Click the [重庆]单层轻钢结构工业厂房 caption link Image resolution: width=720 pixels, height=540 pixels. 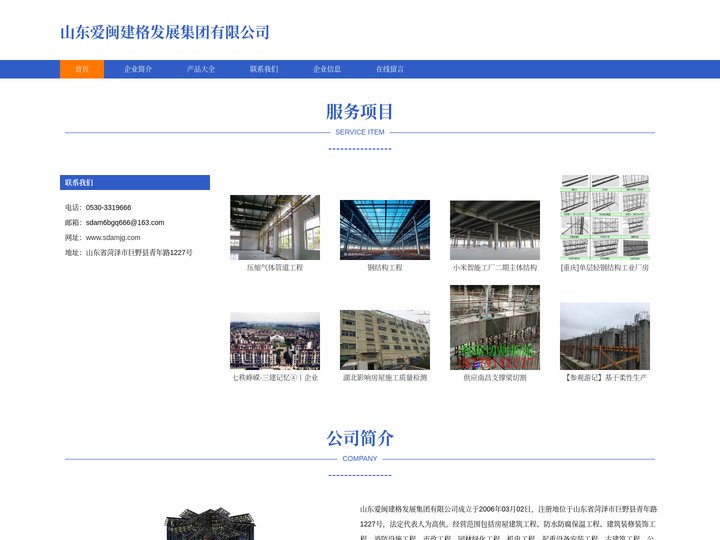tap(605, 268)
